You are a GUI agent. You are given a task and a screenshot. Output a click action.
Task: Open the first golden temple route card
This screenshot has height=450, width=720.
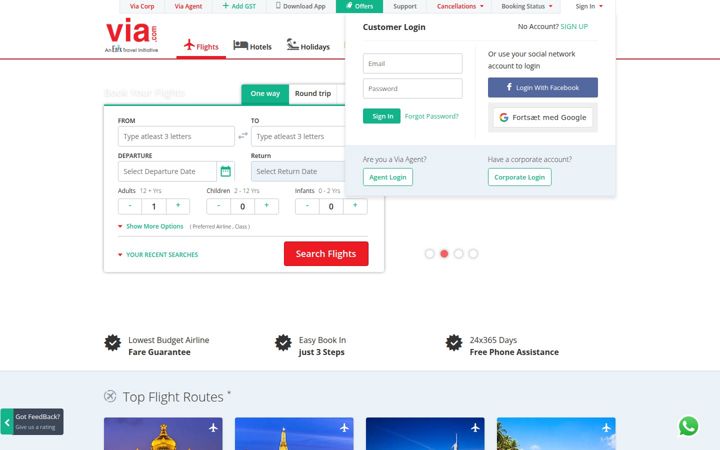163,433
